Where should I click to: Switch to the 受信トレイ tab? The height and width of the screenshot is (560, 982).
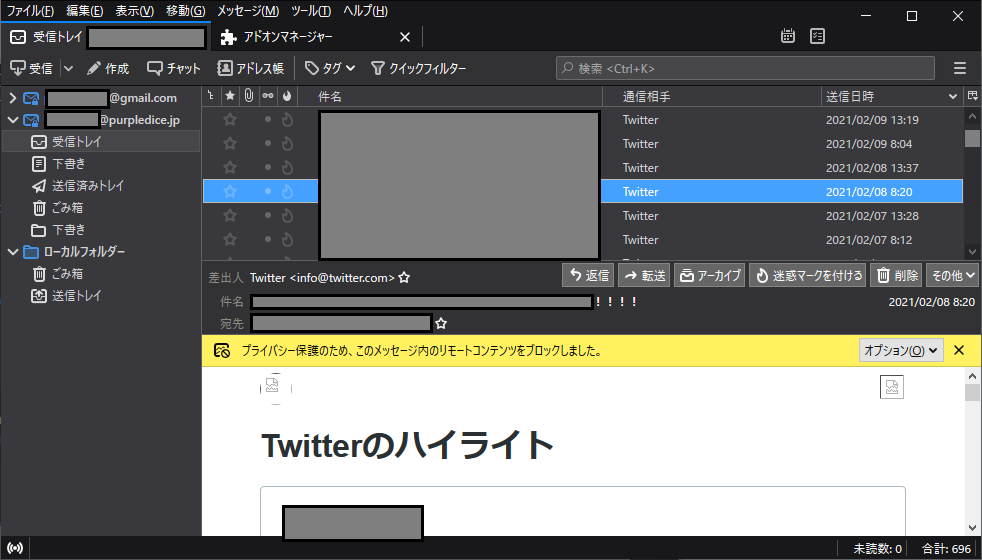coord(105,37)
